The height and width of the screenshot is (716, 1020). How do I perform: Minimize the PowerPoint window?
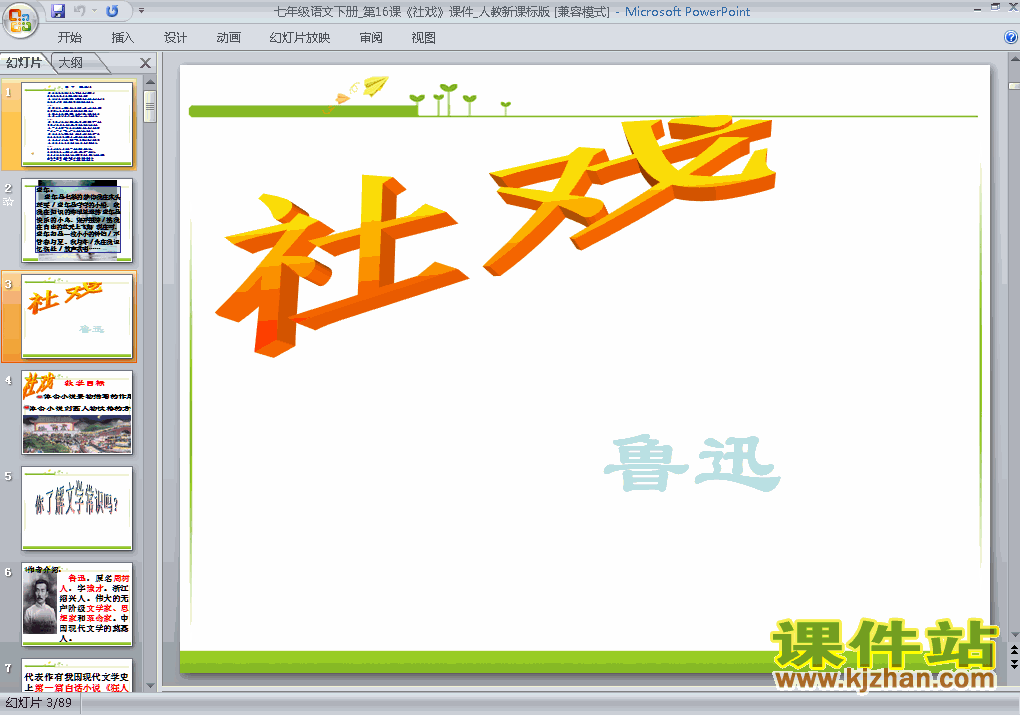tap(977, 9)
